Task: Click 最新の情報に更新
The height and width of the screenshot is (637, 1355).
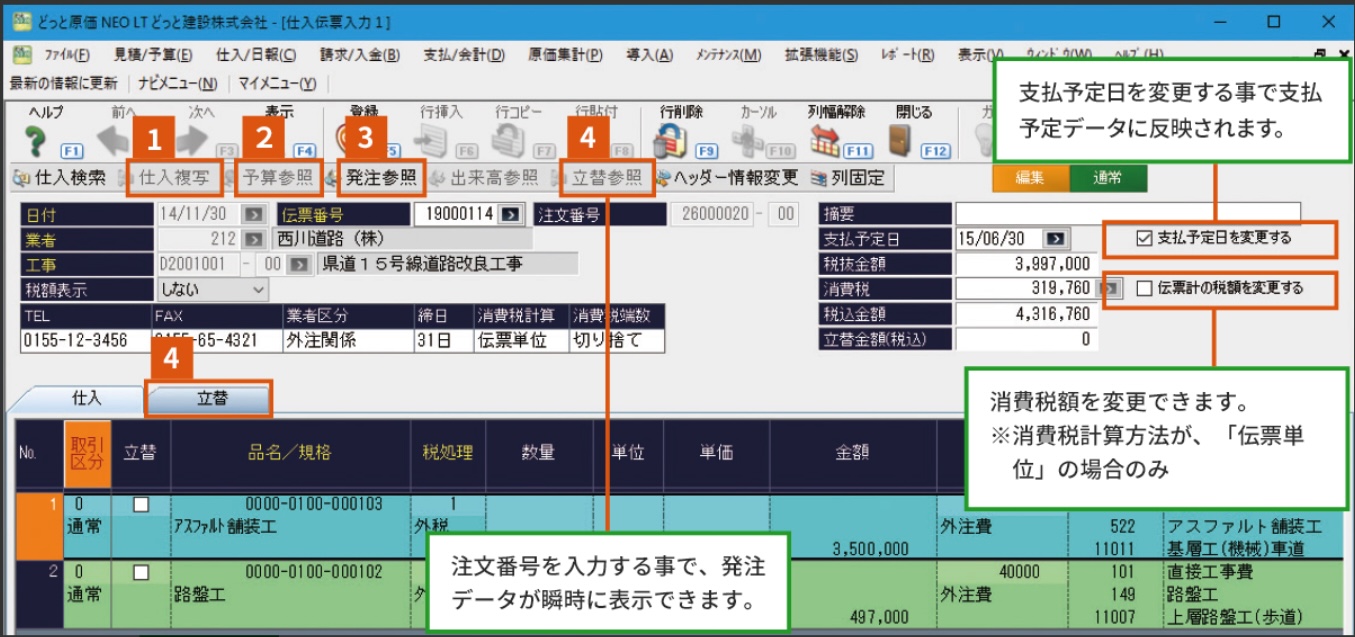Action: pos(63,83)
